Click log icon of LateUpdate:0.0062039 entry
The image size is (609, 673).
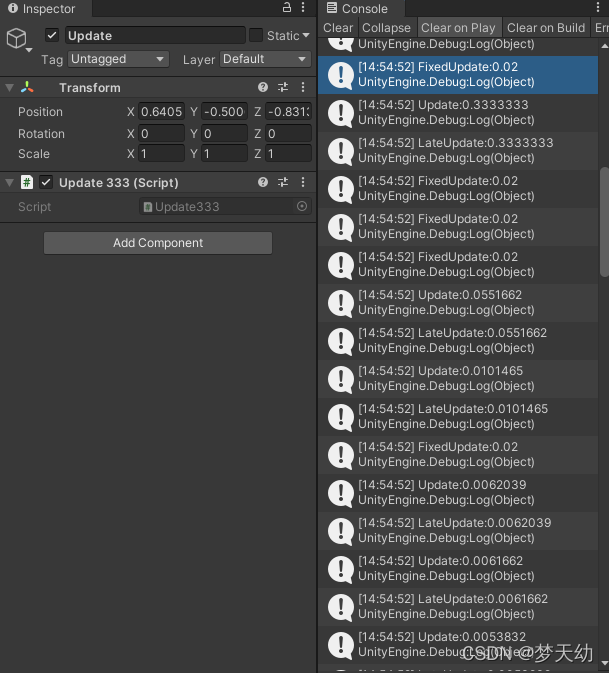pos(341,531)
